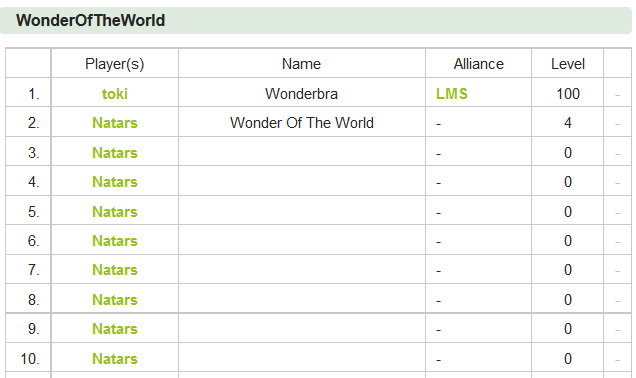The height and width of the screenshot is (378, 636).
Task: Open the LMS alliance link
Action: coord(452,94)
